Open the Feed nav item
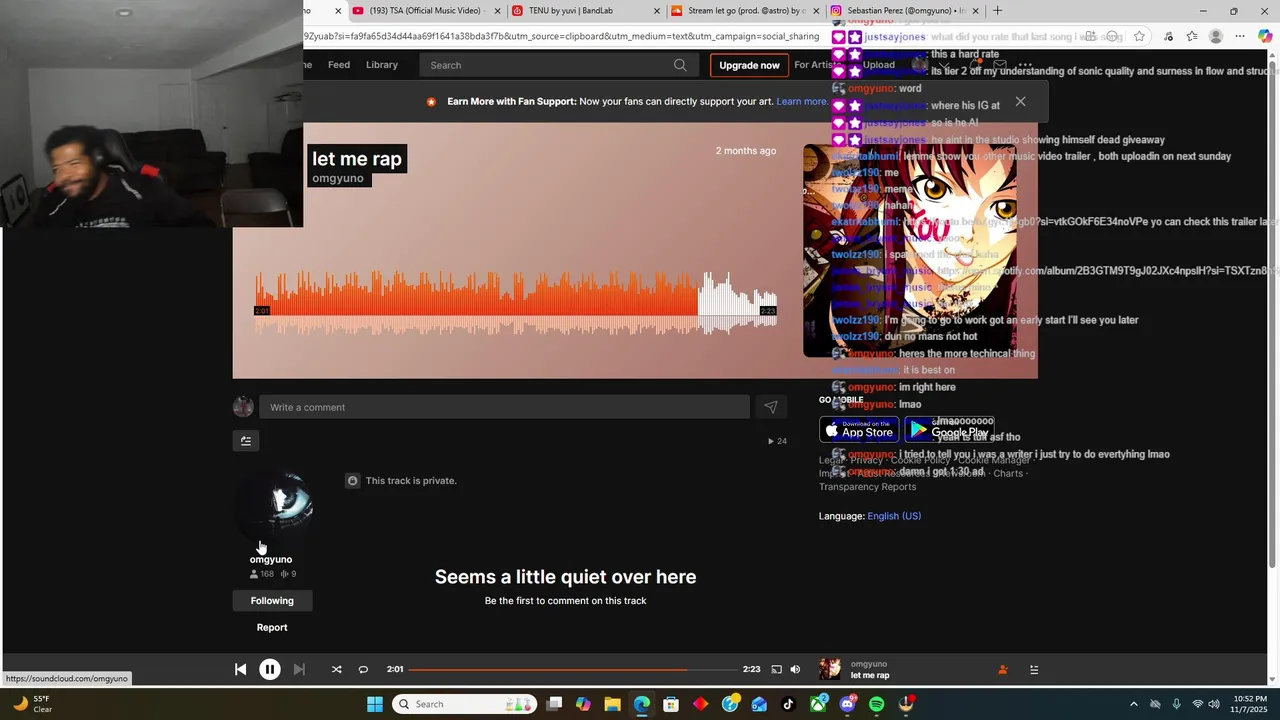Image resolution: width=1280 pixels, height=720 pixels. (339, 65)
